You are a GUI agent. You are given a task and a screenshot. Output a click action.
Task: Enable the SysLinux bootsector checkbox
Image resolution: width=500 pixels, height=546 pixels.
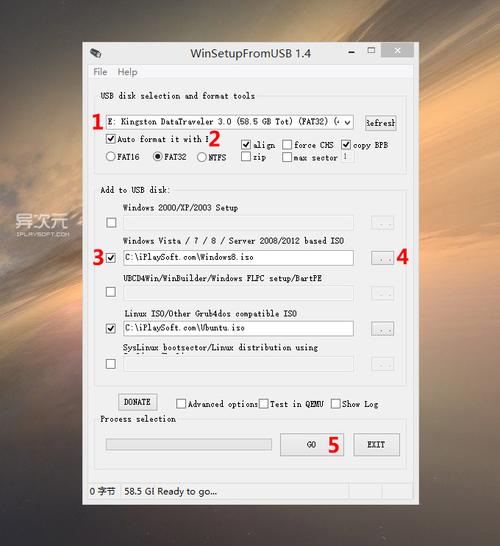pos(111,364)
